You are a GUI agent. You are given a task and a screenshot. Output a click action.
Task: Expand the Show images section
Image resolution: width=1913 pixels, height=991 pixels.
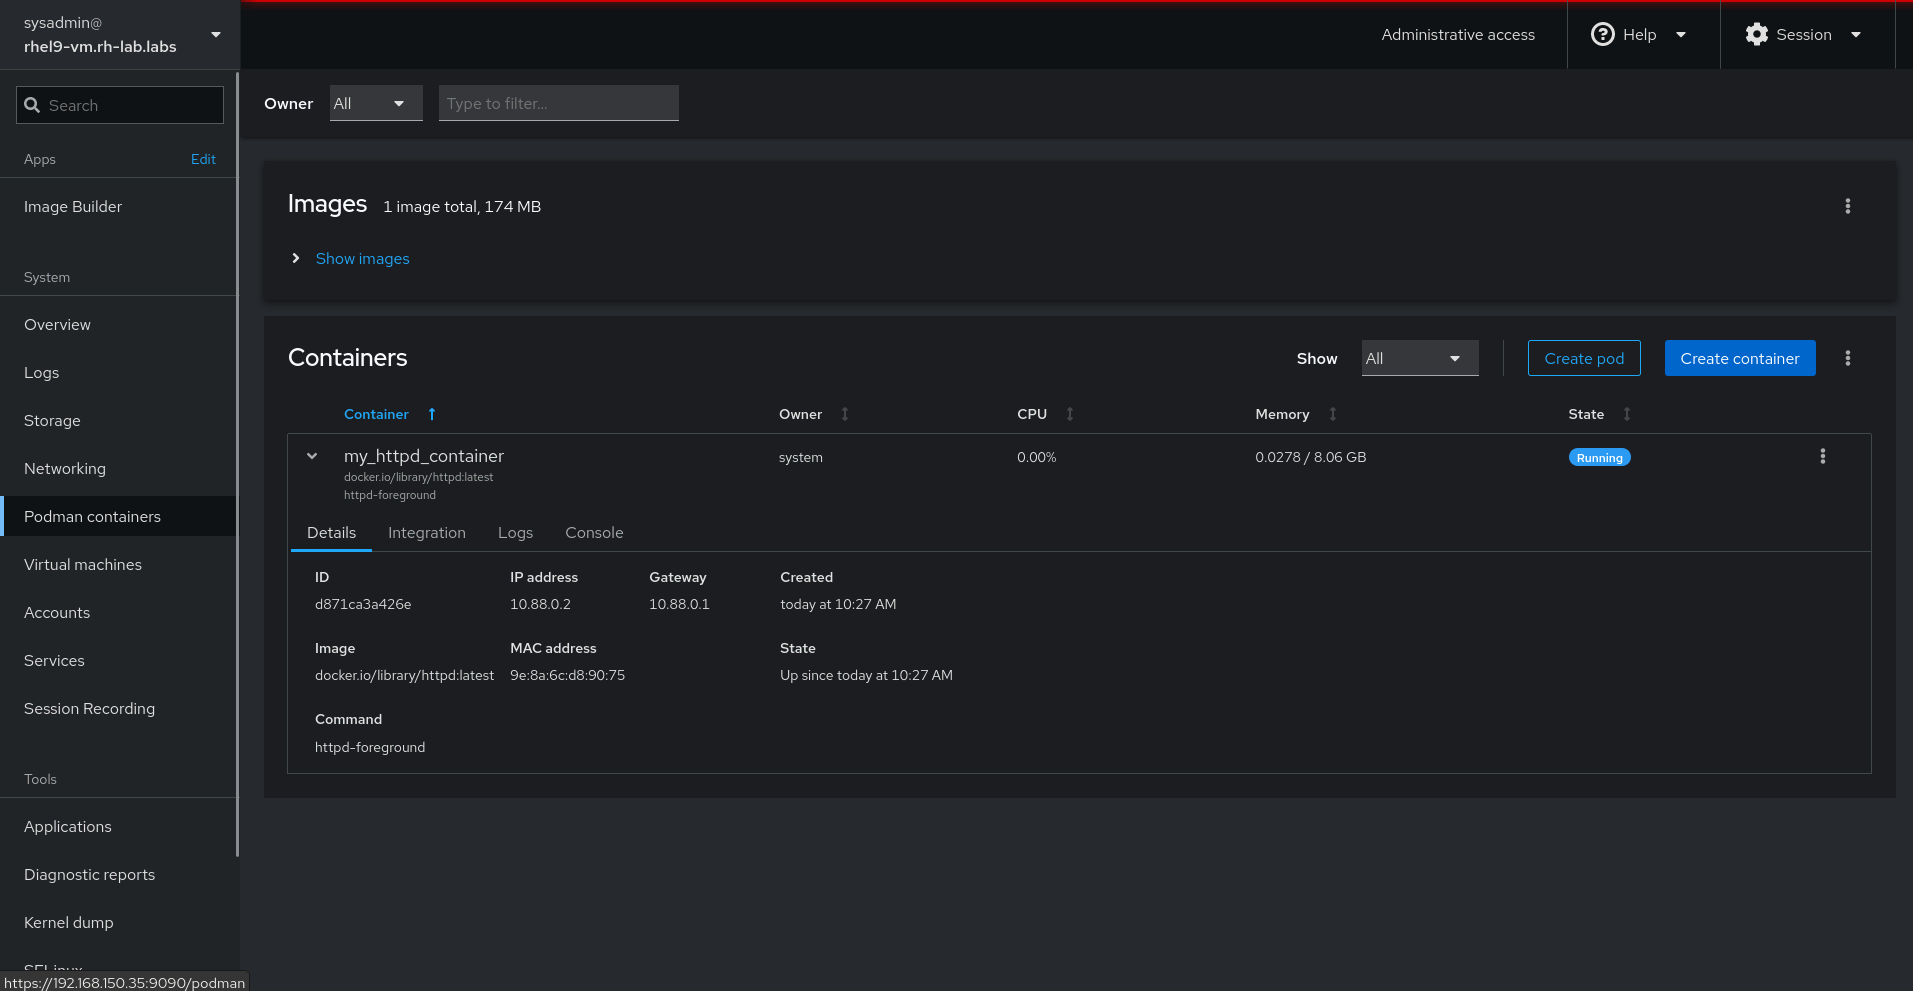(362, 258)
